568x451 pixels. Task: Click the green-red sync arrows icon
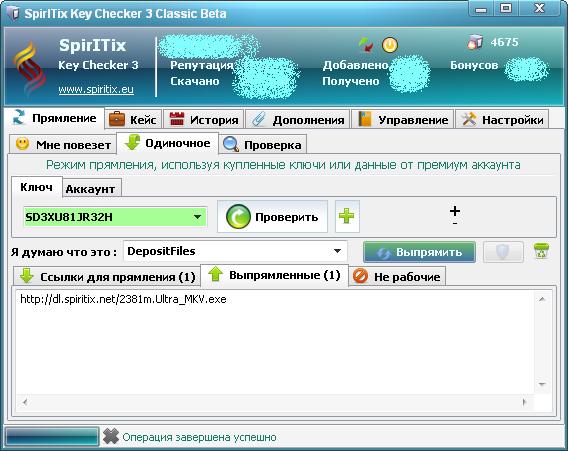(366, 45)
